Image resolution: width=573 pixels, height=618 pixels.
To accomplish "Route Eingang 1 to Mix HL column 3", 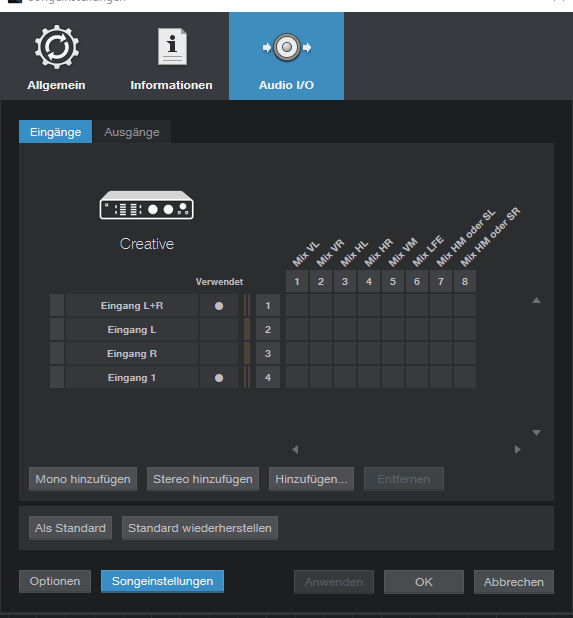I will coord(345,378).
